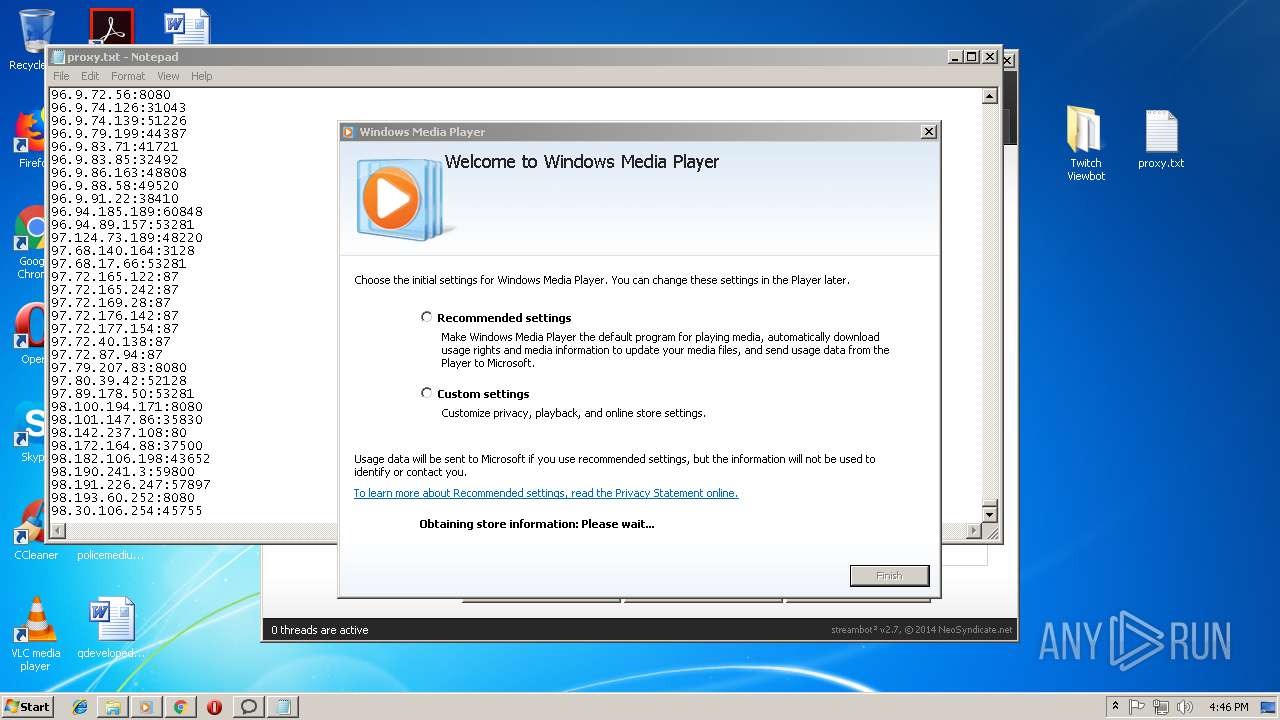Click the Windows Media Player logo
Image resolution: width=1280 pixels, height=720 pixels.
(398, 199)
